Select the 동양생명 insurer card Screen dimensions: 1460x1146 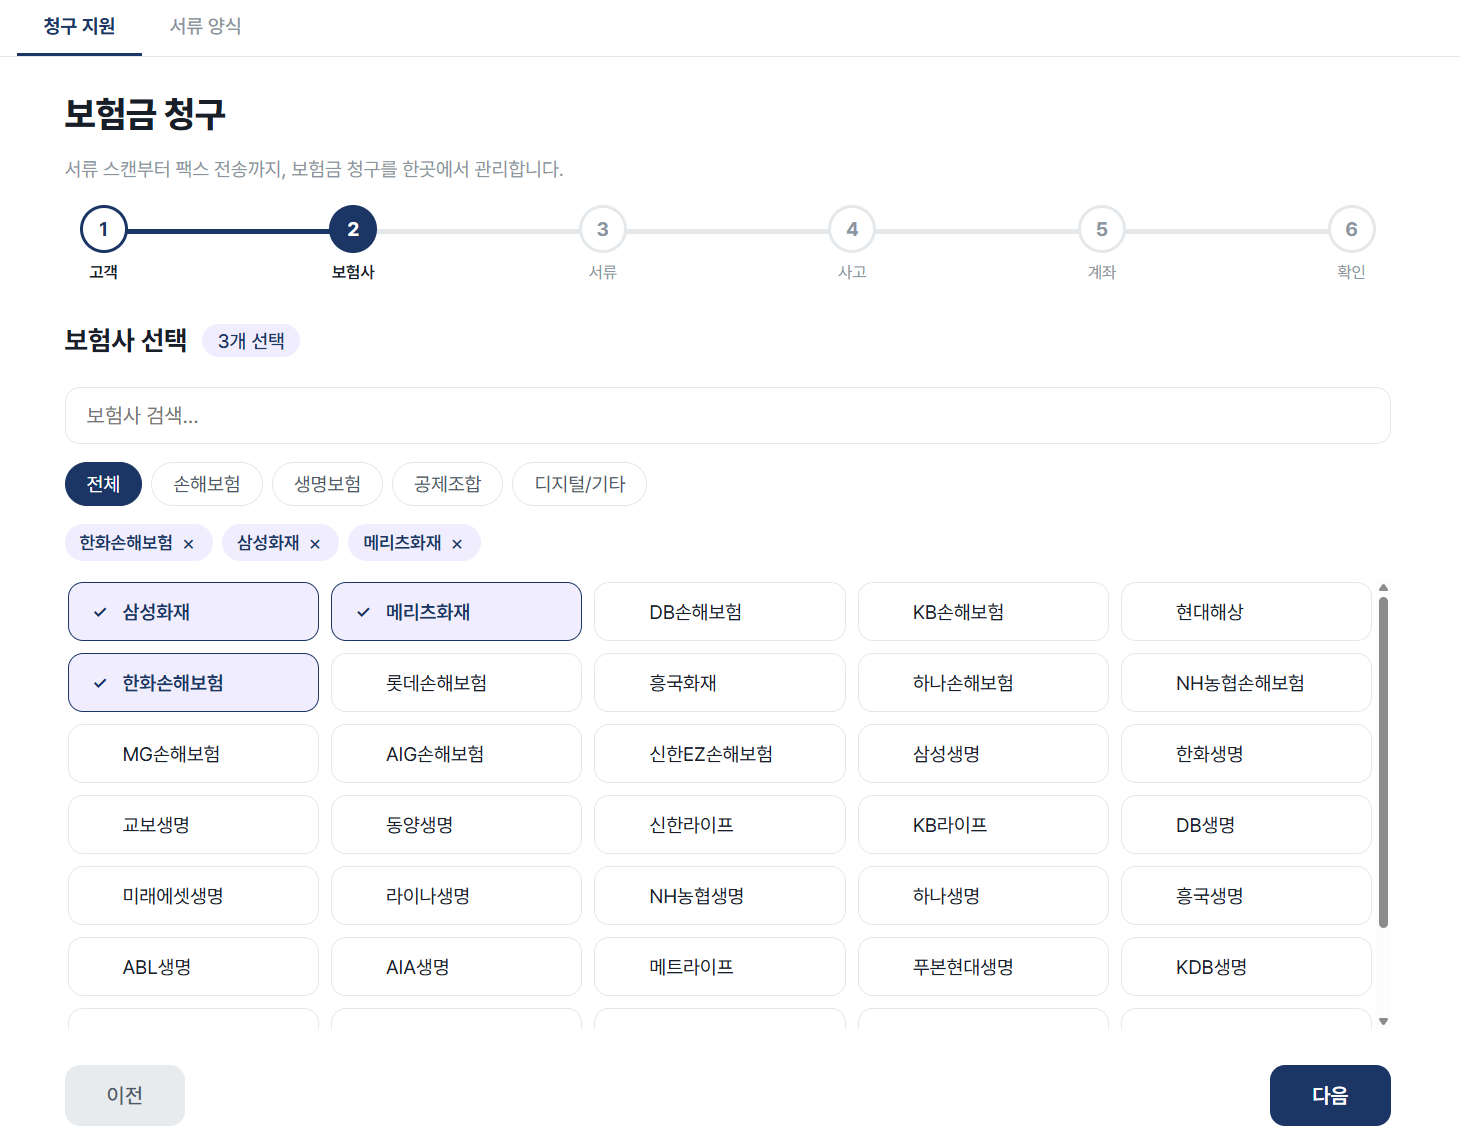coord(456,825)
